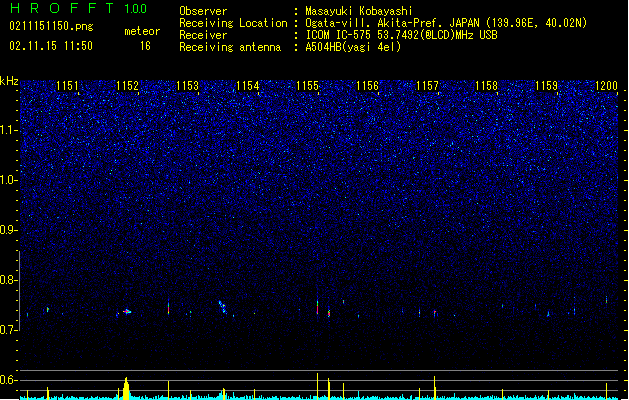Click the meteor echo just after 1157
Image resolution: width=629 pixels, height=400 pixels.
(434, 313)
